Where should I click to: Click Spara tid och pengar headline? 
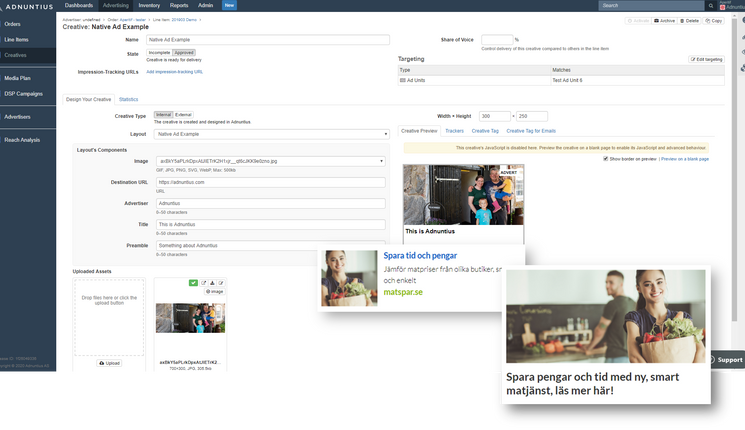tap(420, 256)
